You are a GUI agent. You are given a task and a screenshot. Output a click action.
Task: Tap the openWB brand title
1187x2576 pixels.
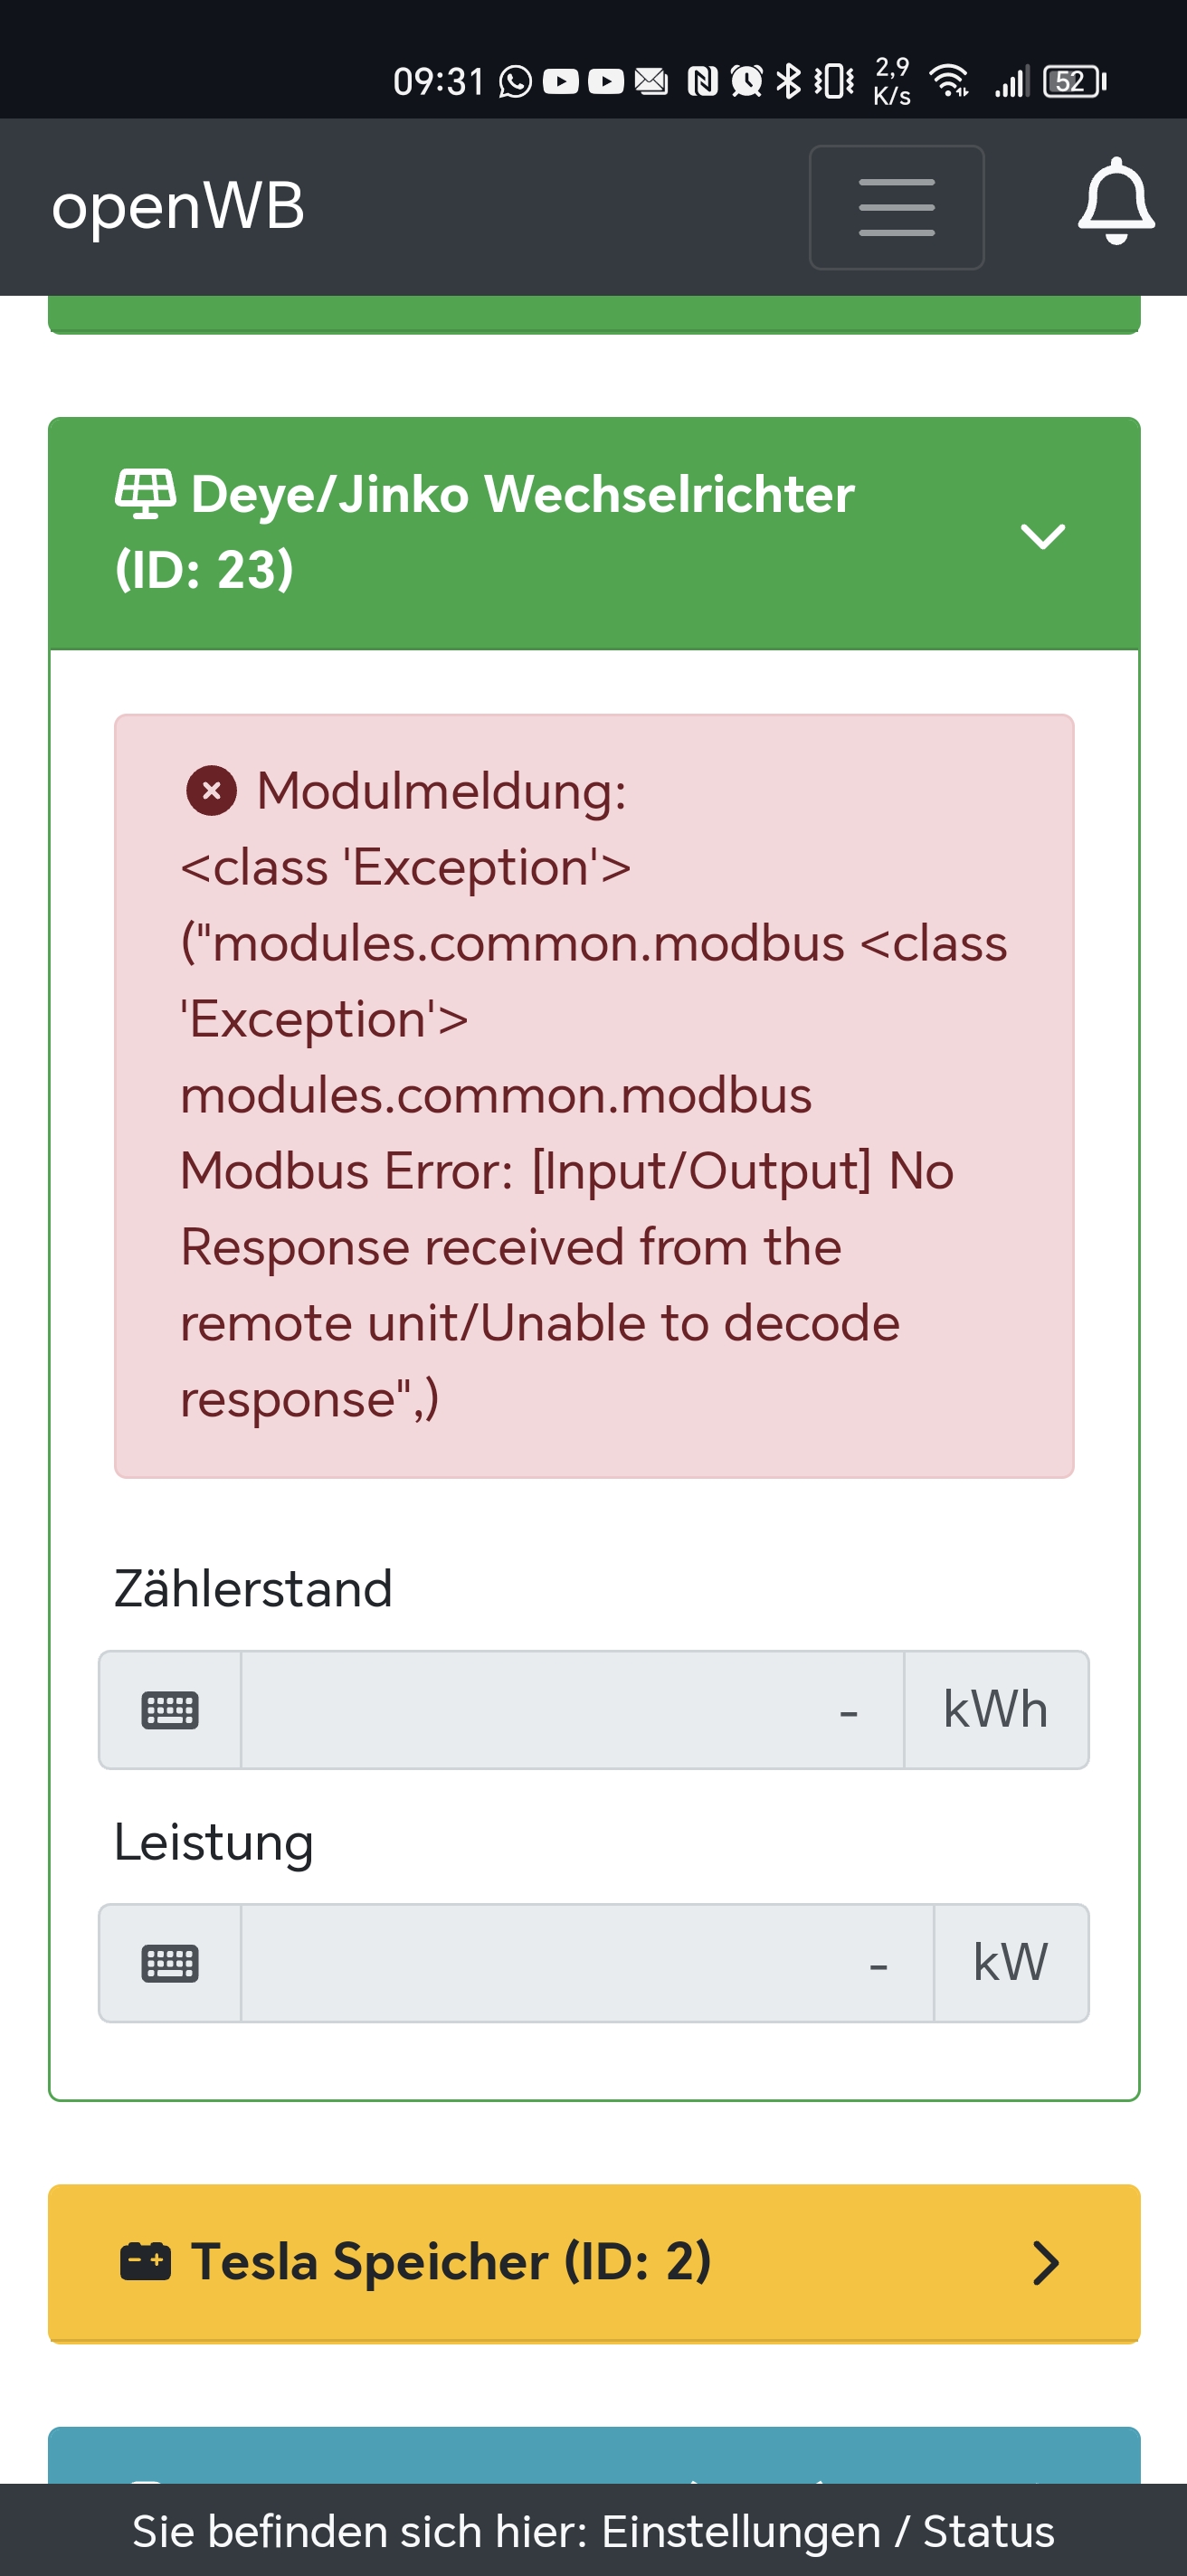pos(178,207)
